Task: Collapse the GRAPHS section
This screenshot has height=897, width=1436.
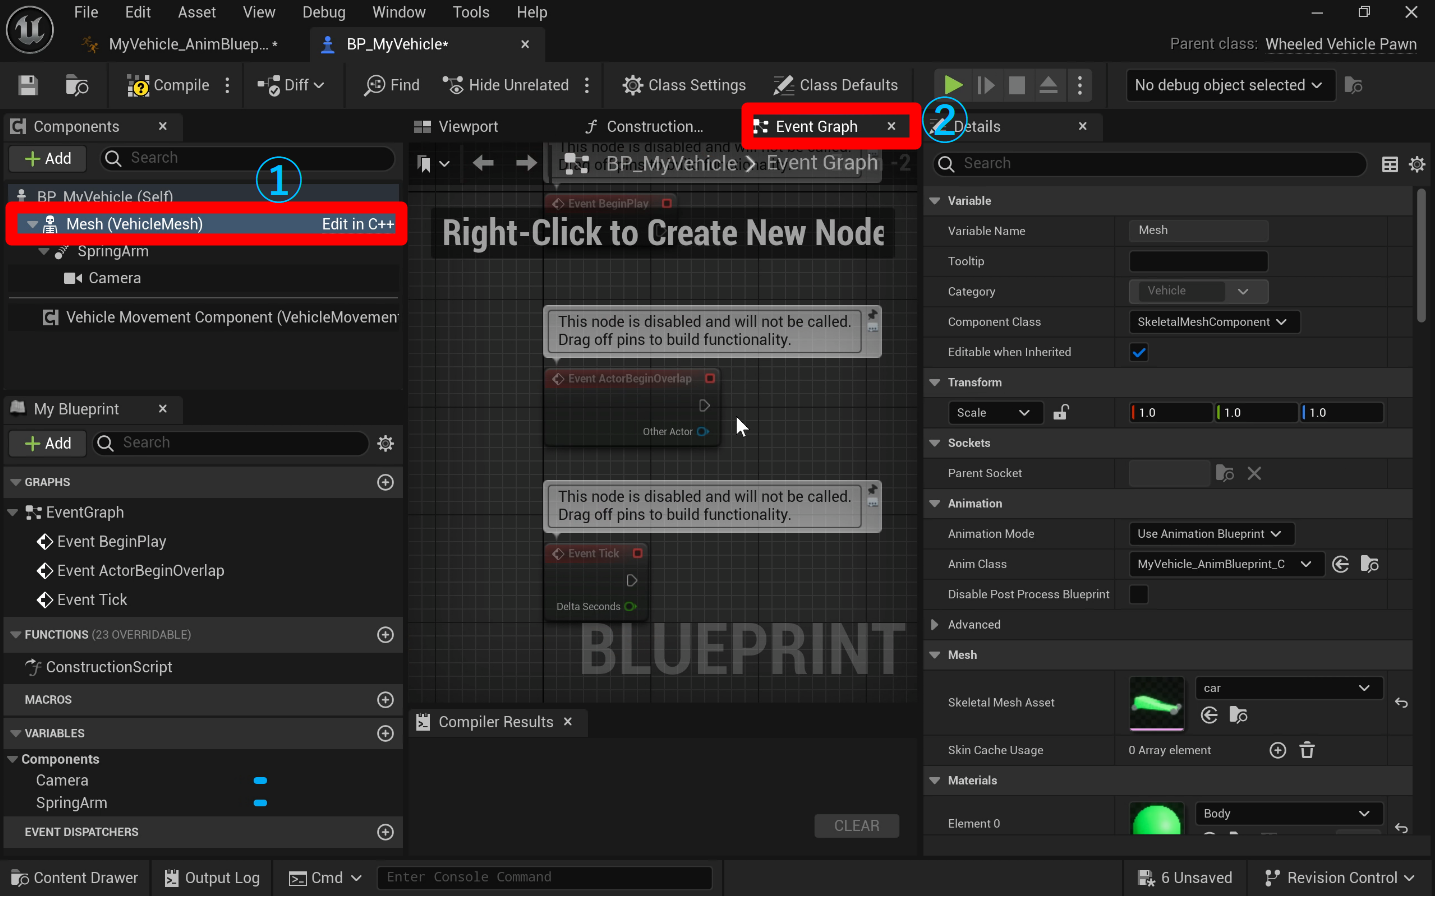Action: (x=15, y=482)
